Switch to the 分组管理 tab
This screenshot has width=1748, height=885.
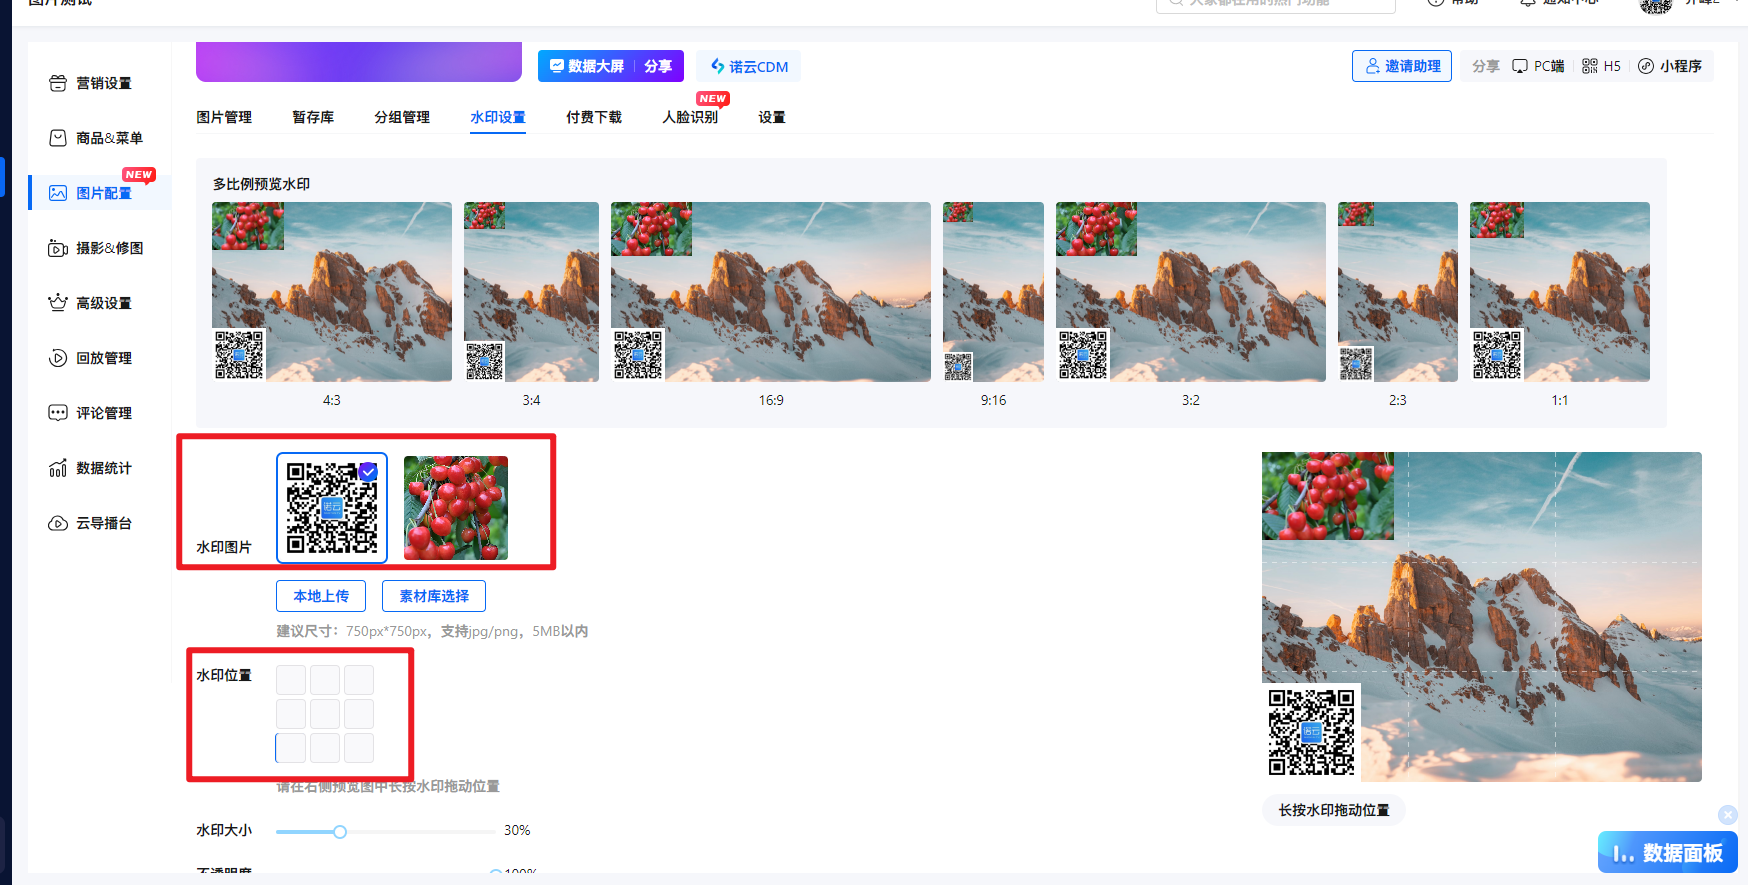(402, 117)
